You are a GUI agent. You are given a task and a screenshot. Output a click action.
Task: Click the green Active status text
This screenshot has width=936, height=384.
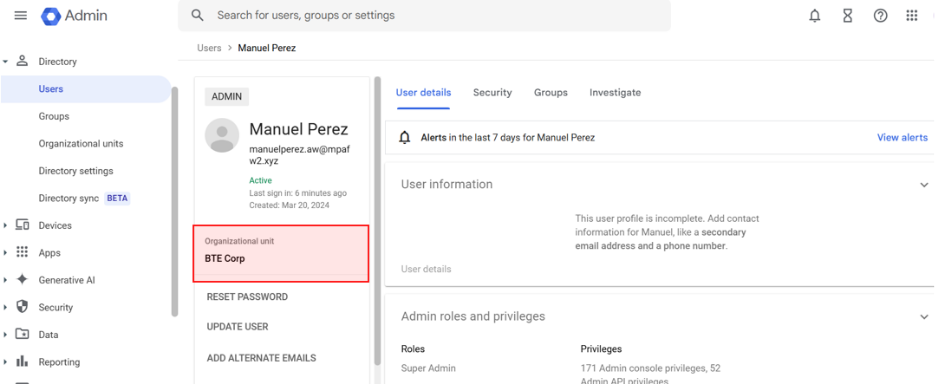click(x=260, y=180)
